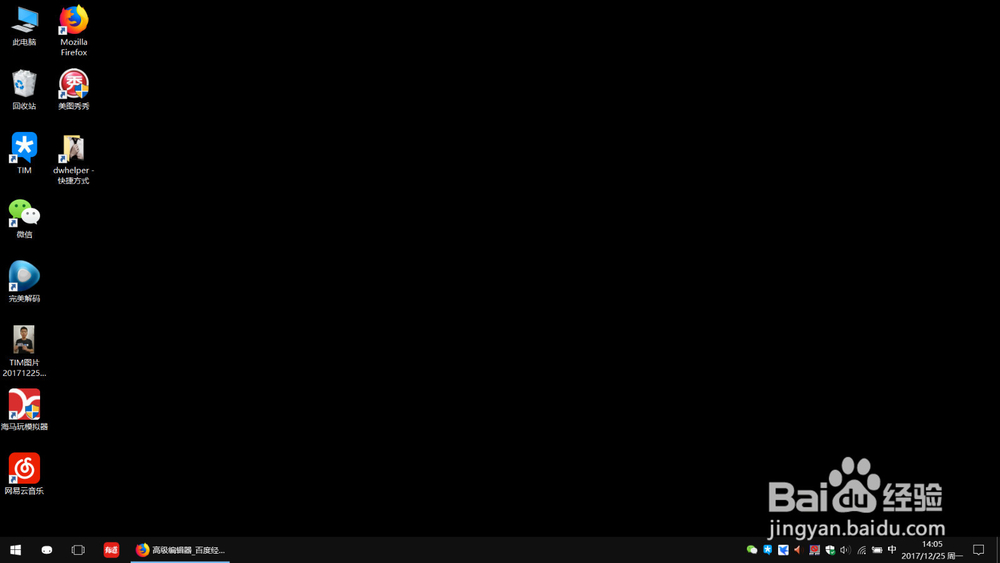Select the 海马玩模拟器 desktop shortcut
1000x563 pixels.
tap(24, 410)
